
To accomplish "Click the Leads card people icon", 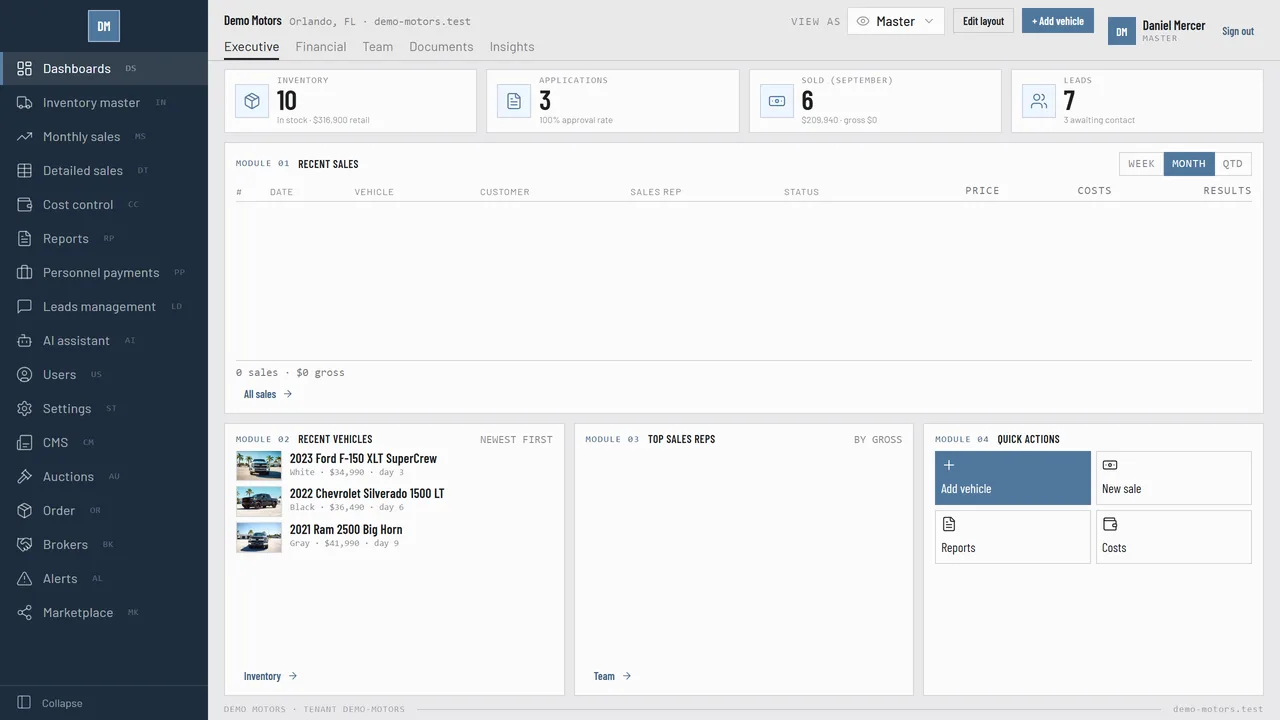I will pyautogui.click(x=1039, y=101).
